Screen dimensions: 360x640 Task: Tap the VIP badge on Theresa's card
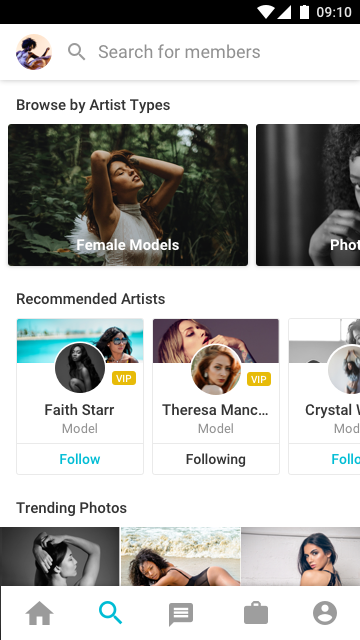click(259, 379)
